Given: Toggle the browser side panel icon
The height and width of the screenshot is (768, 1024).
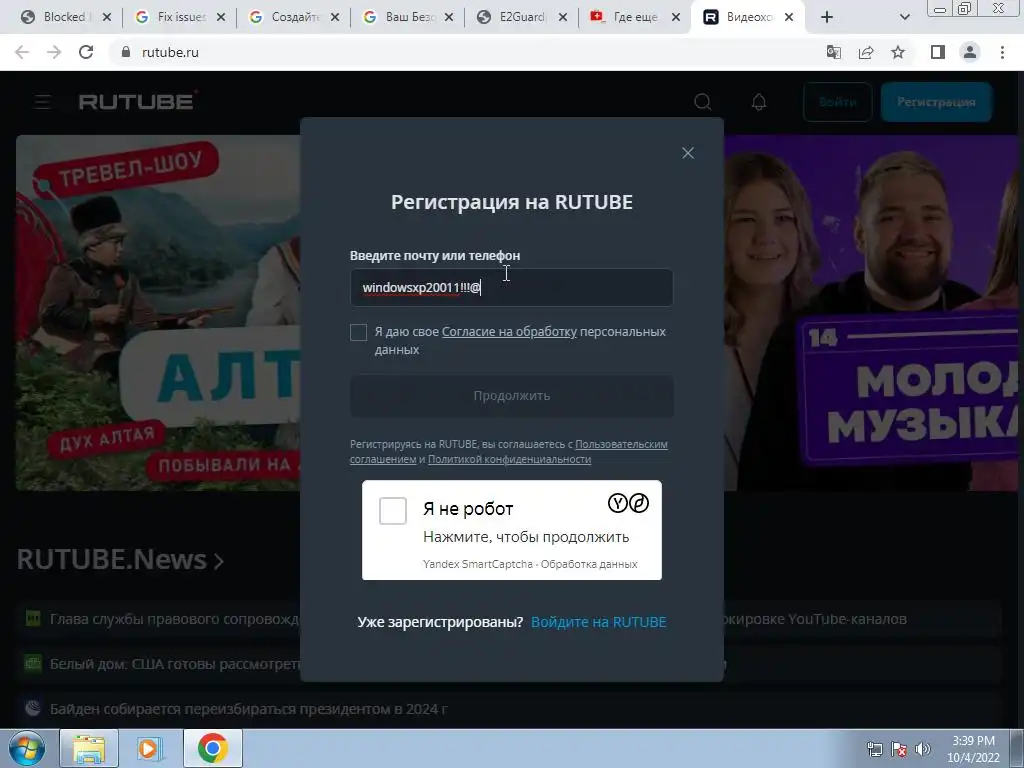Looking at the screenshot, I should click(938, 52).
